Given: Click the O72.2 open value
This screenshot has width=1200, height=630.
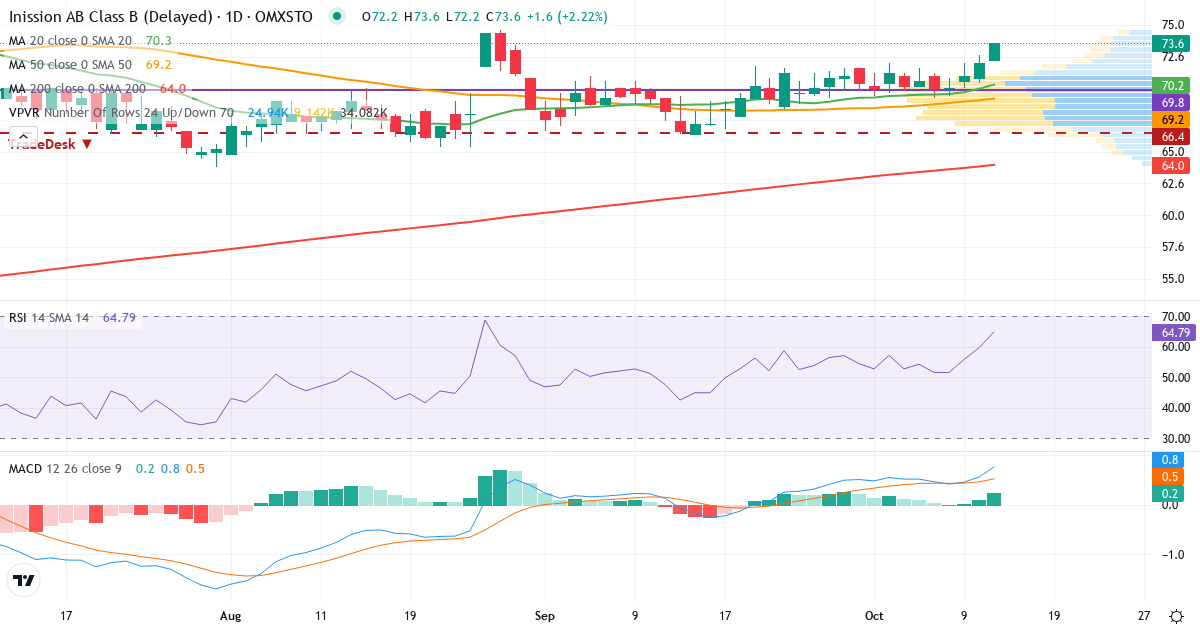Looking at the screenshot, I should tap(378, 17).
